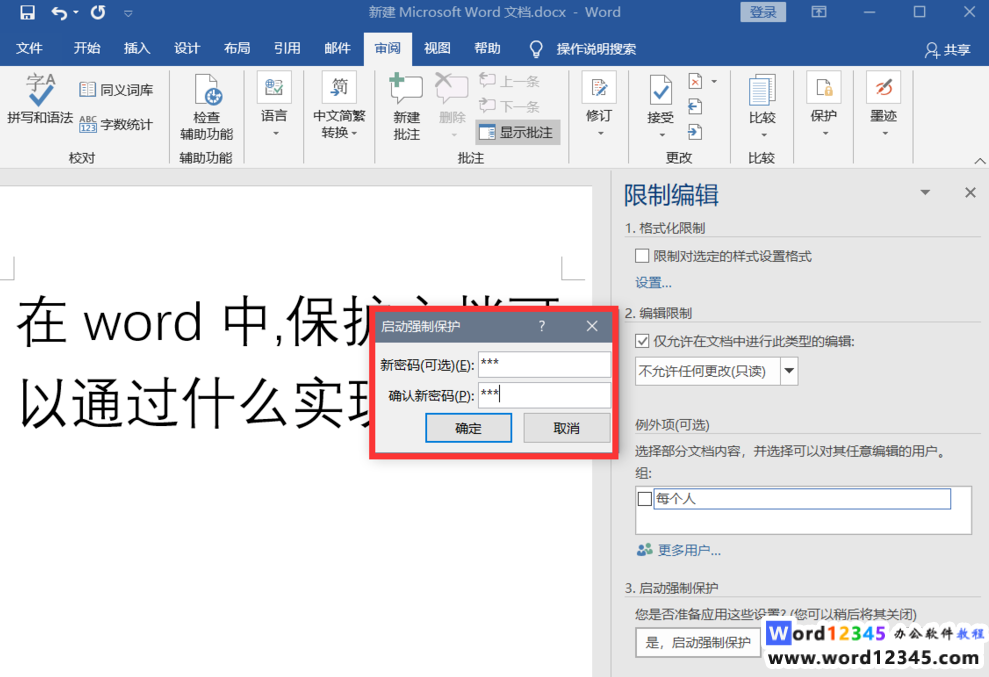Image resolution: width=989 pixels, height=677 pixels.
Task: Switch to the 邮件 tab
Action: tap(337, 49)
